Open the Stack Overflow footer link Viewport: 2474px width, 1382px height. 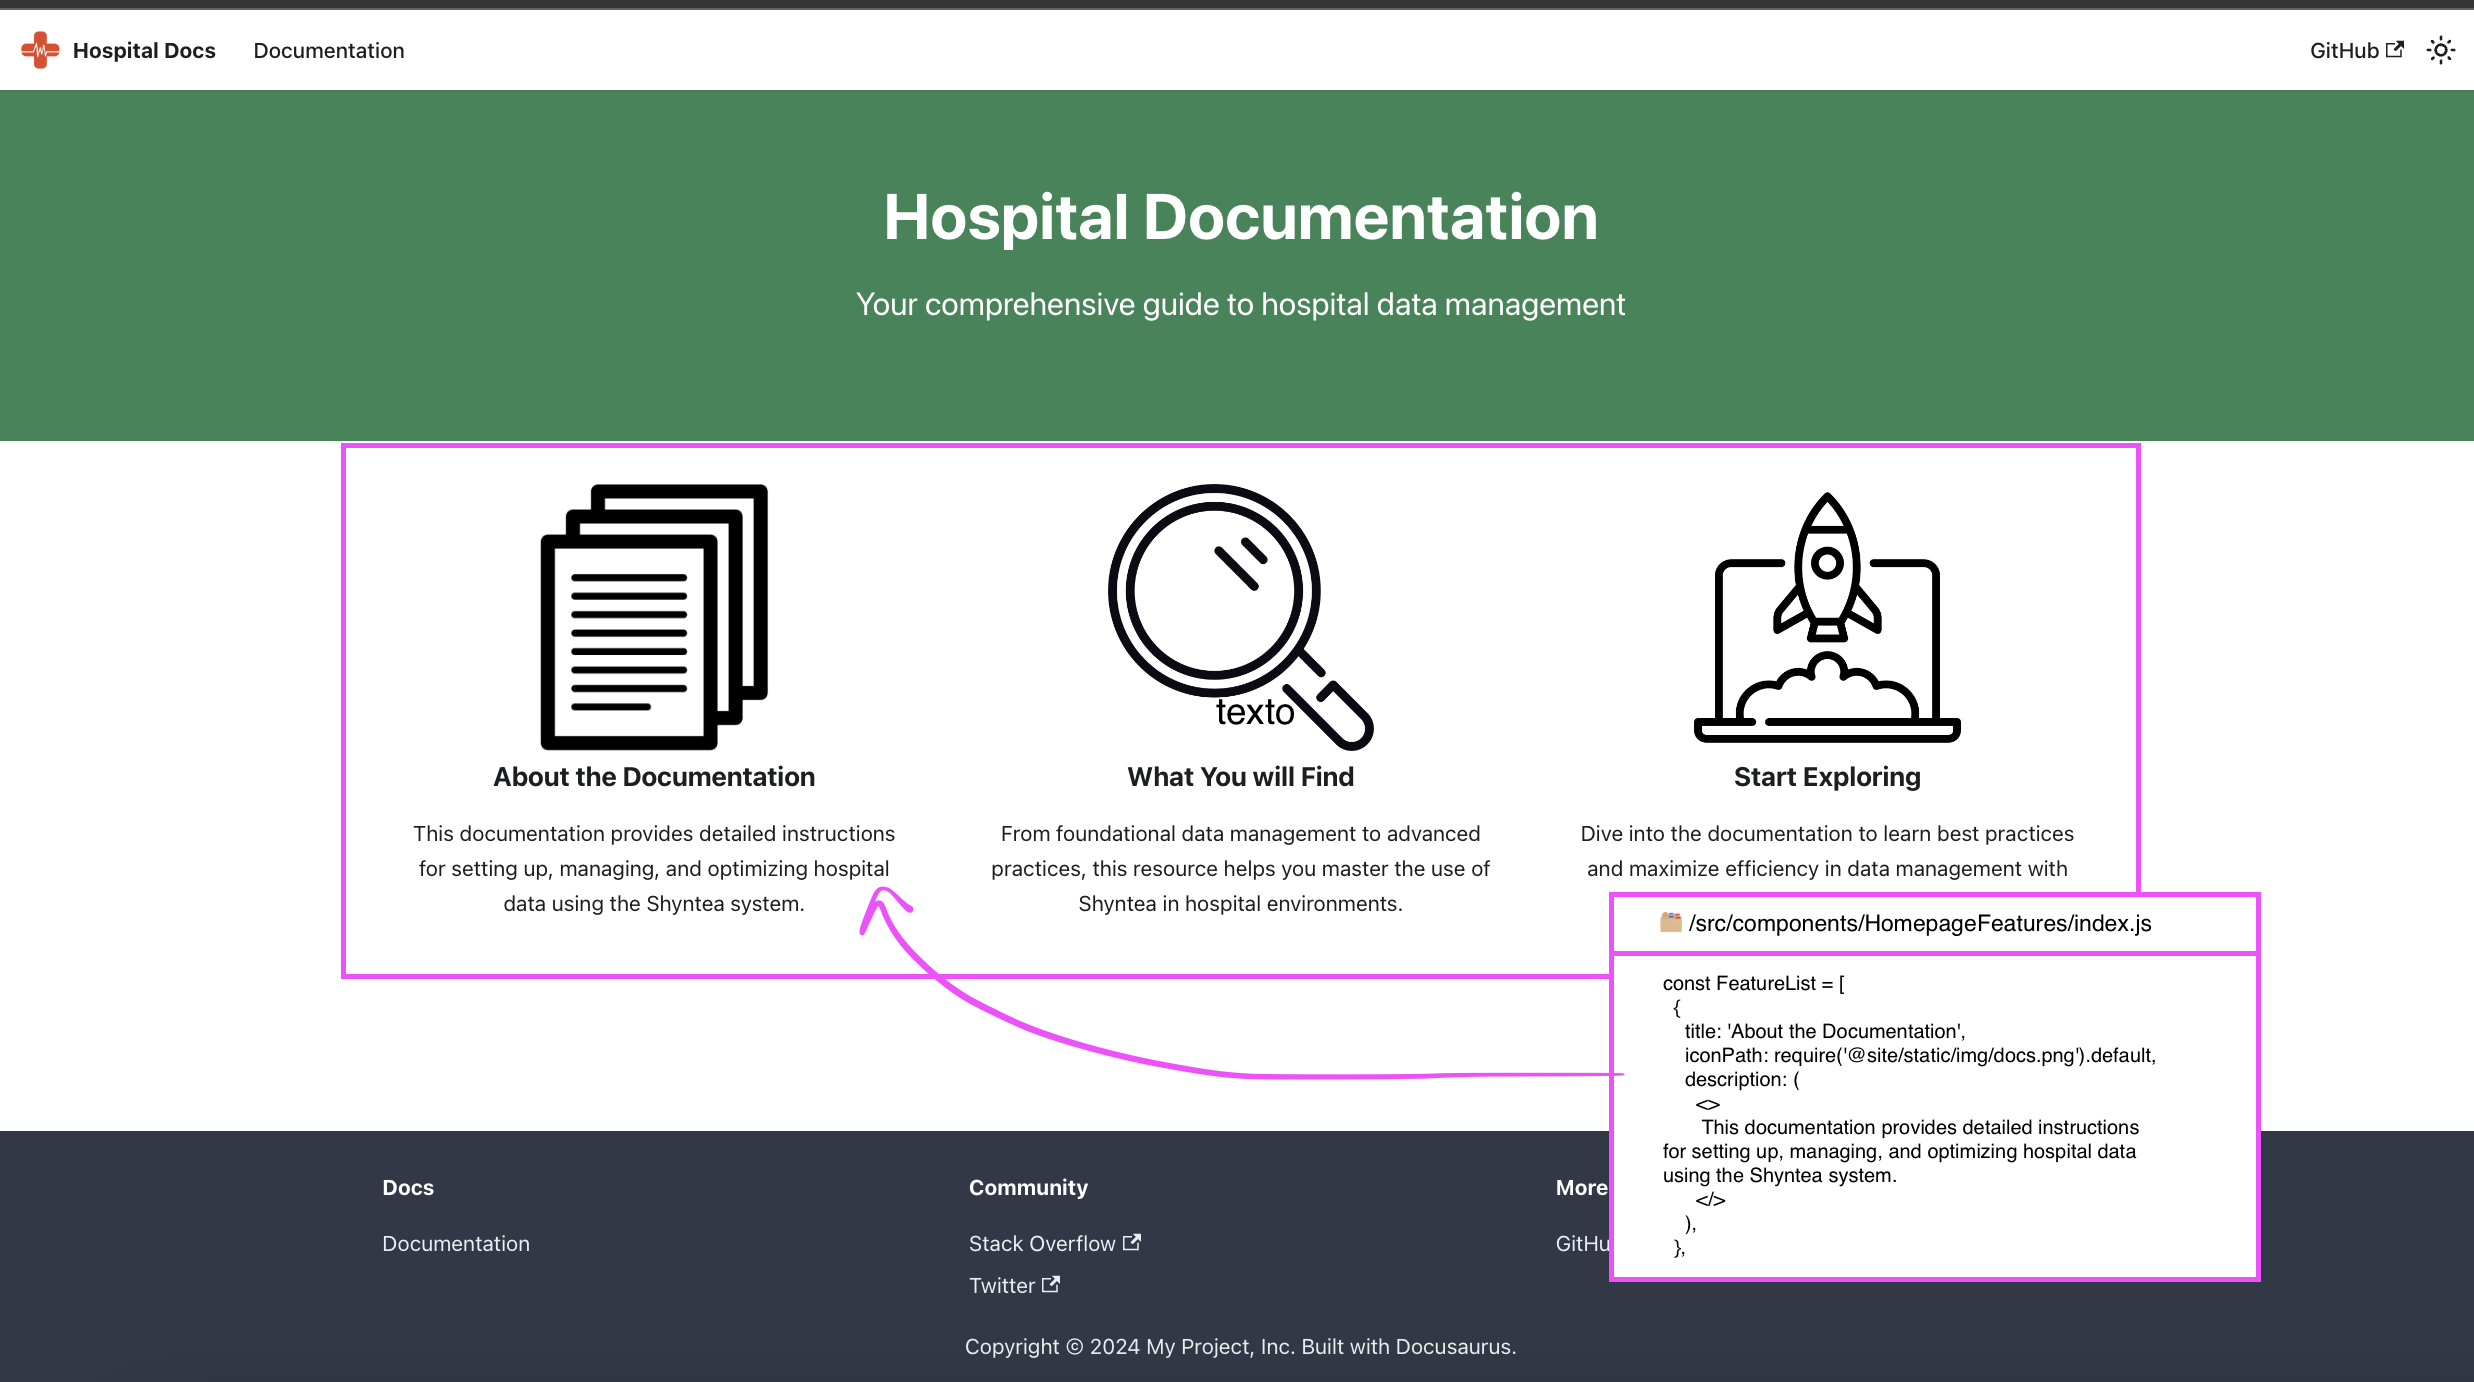click(1041, 1243)
